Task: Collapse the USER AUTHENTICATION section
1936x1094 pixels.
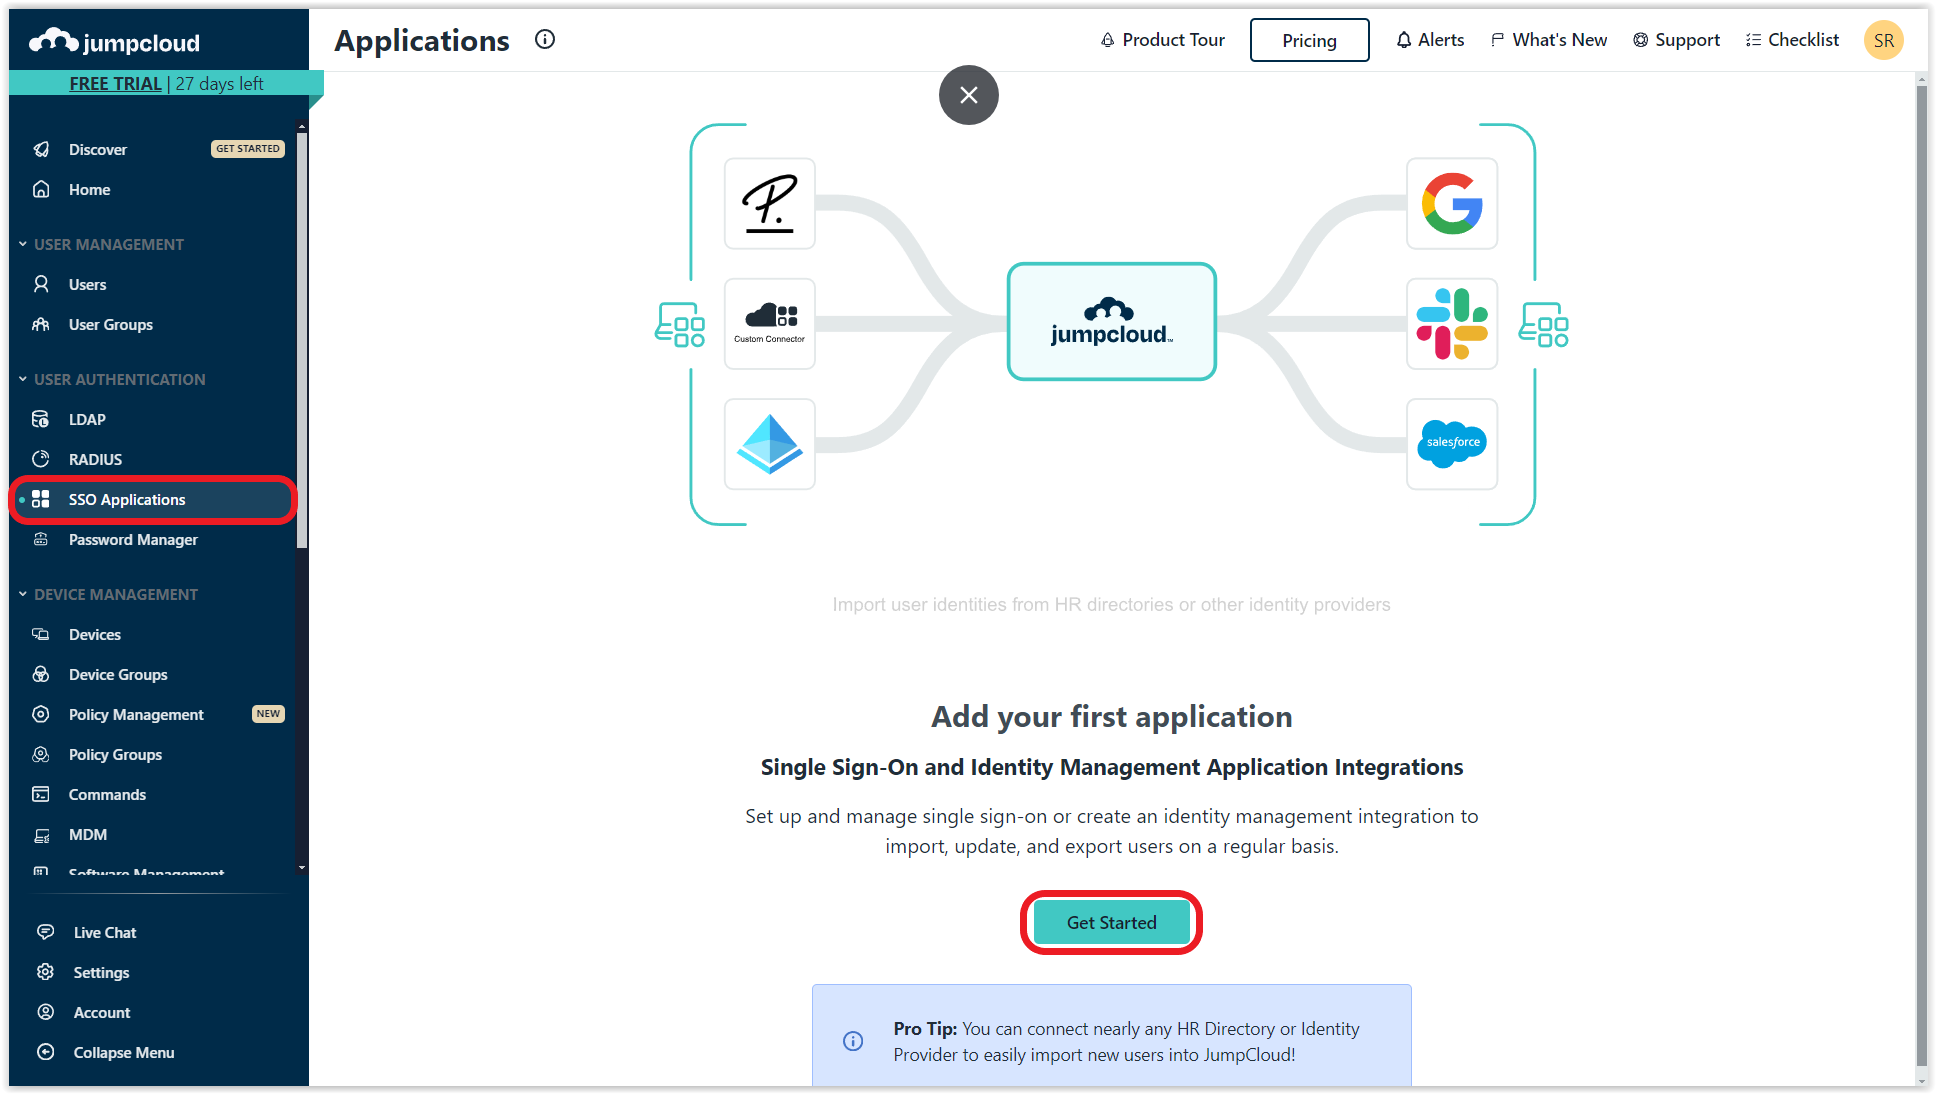Action: (x=23, y=379)
